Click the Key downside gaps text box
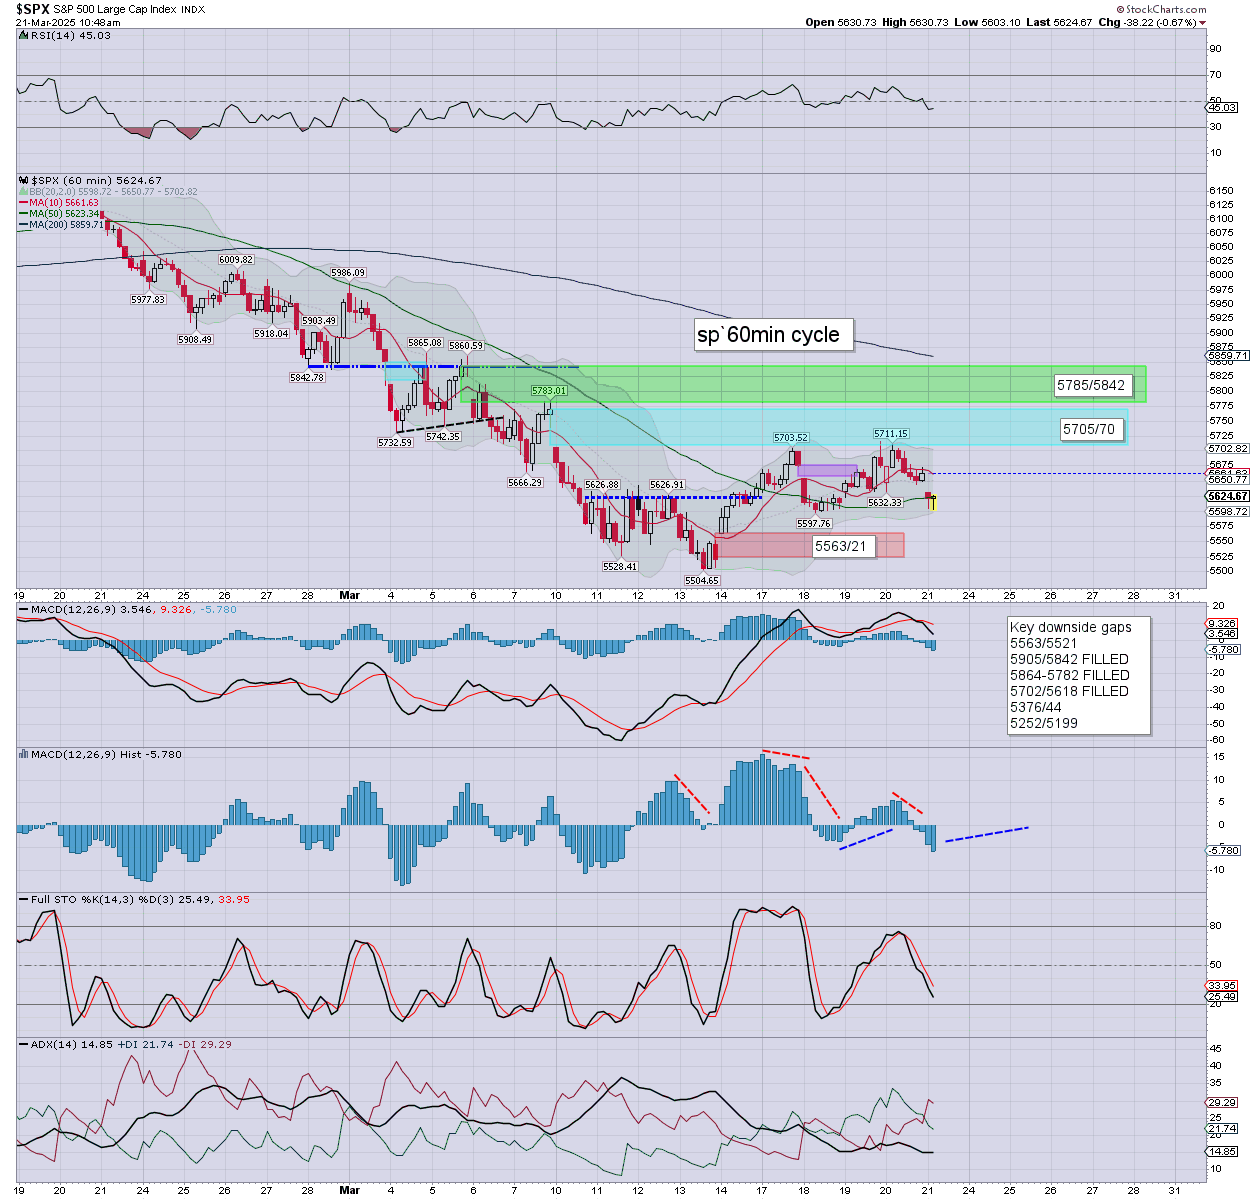 pyautogui.click(x=1077, y=675)
